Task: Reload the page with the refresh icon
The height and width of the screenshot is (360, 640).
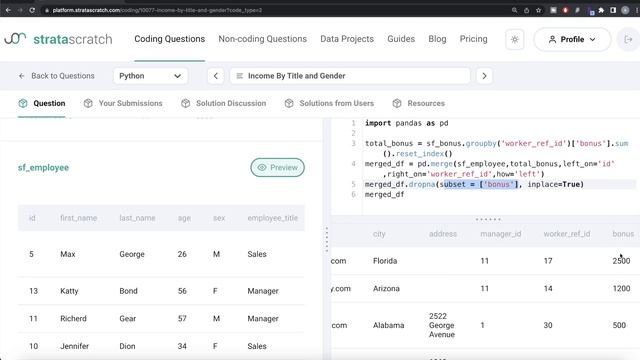Action: point(32,10)
